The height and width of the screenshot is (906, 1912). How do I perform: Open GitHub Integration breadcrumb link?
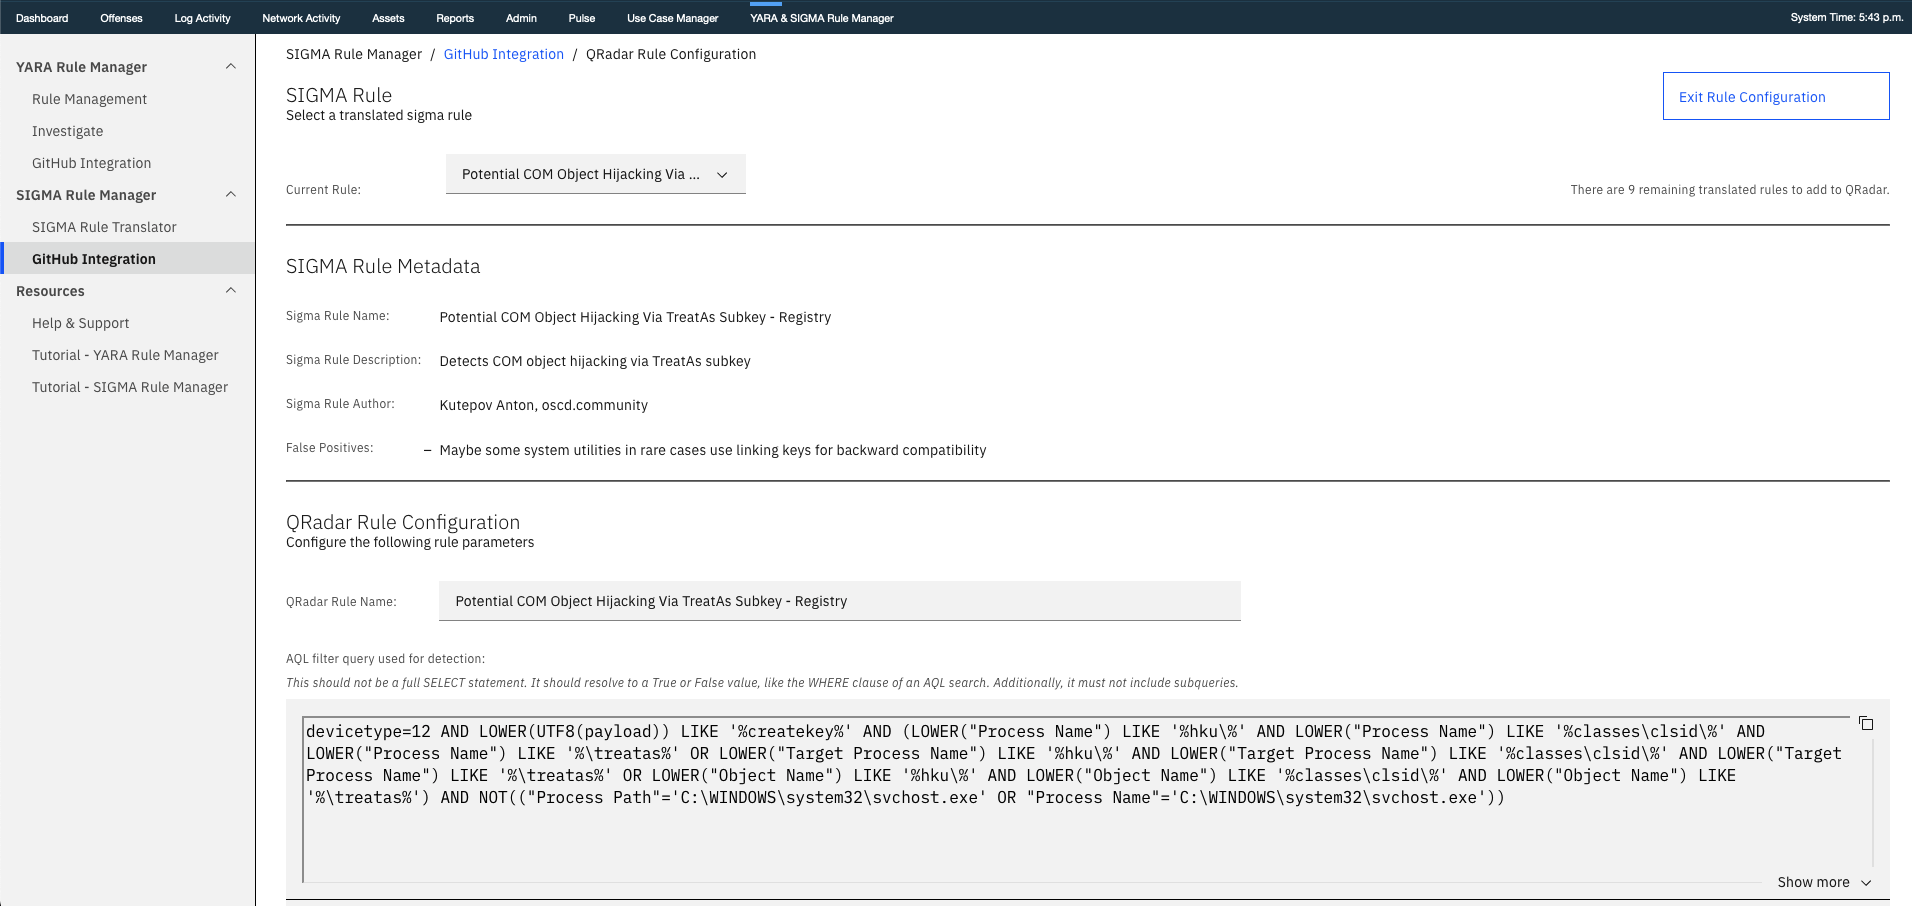(503, 53)
